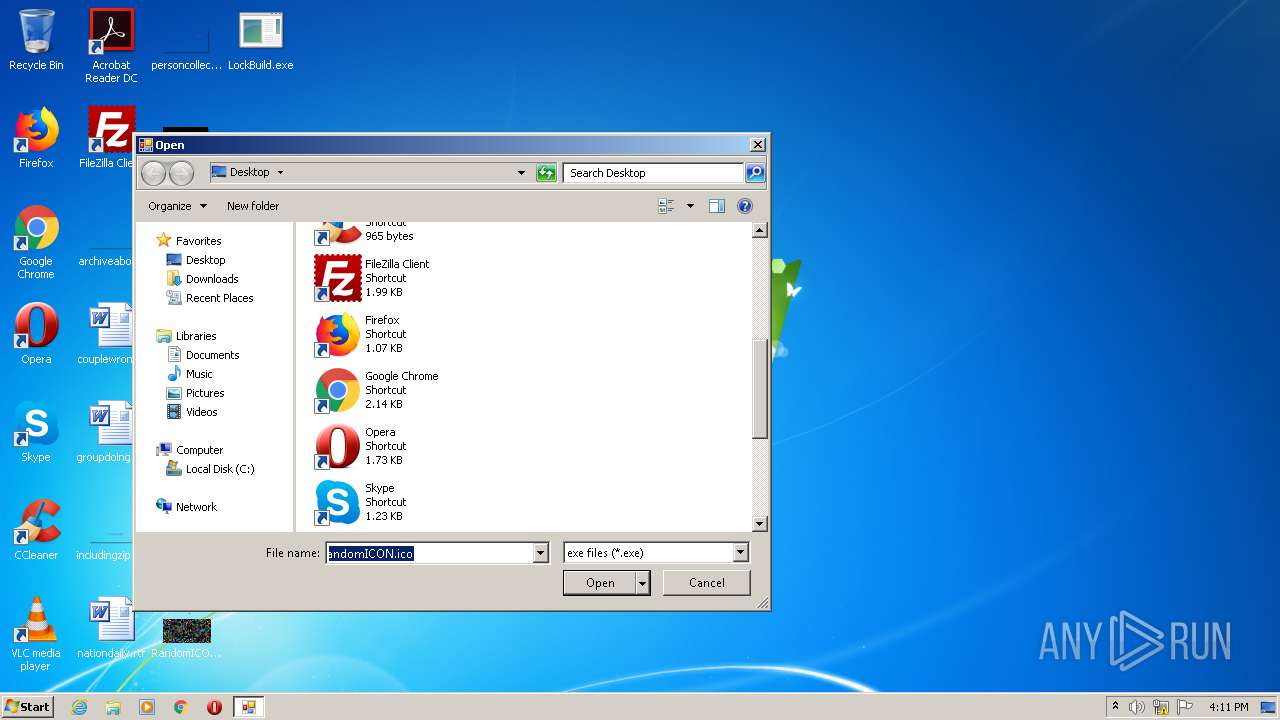Viewport: 1280px width, 720px height.
Task: Select the Firefox shortcut in the file list
Action: [360, 334]
